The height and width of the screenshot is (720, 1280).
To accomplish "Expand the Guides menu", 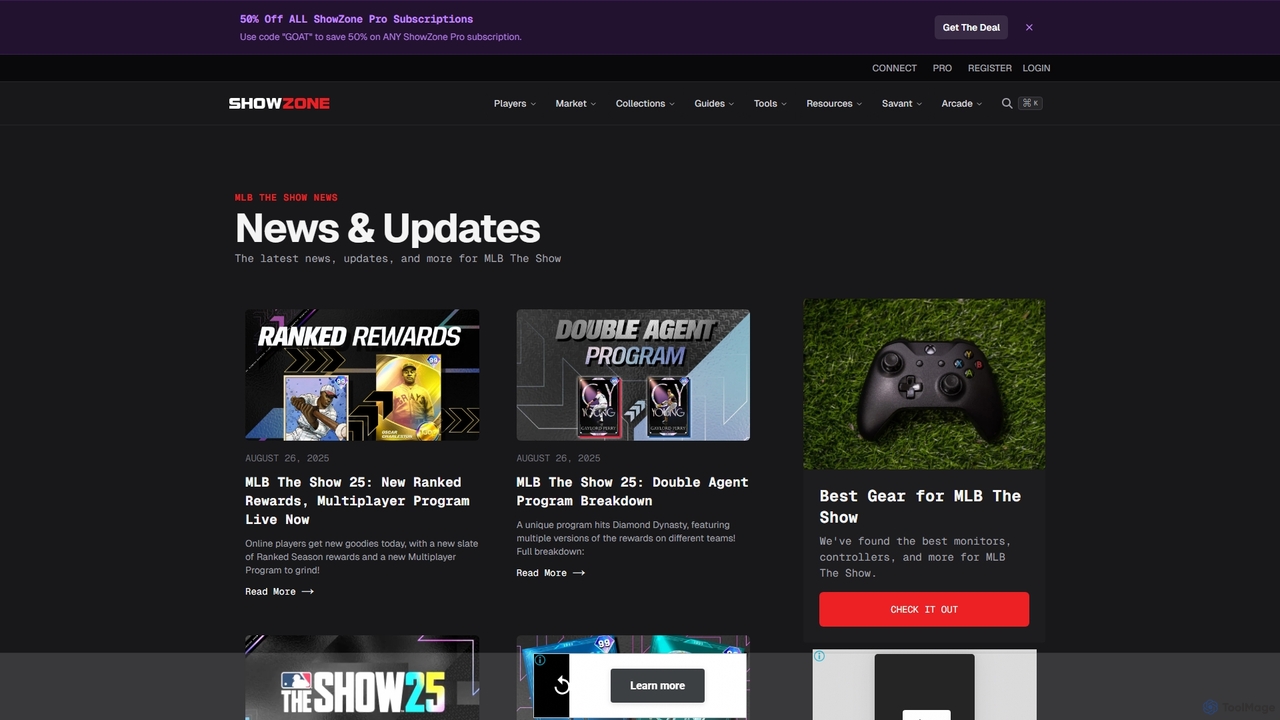I will click(x=714, y=103).
